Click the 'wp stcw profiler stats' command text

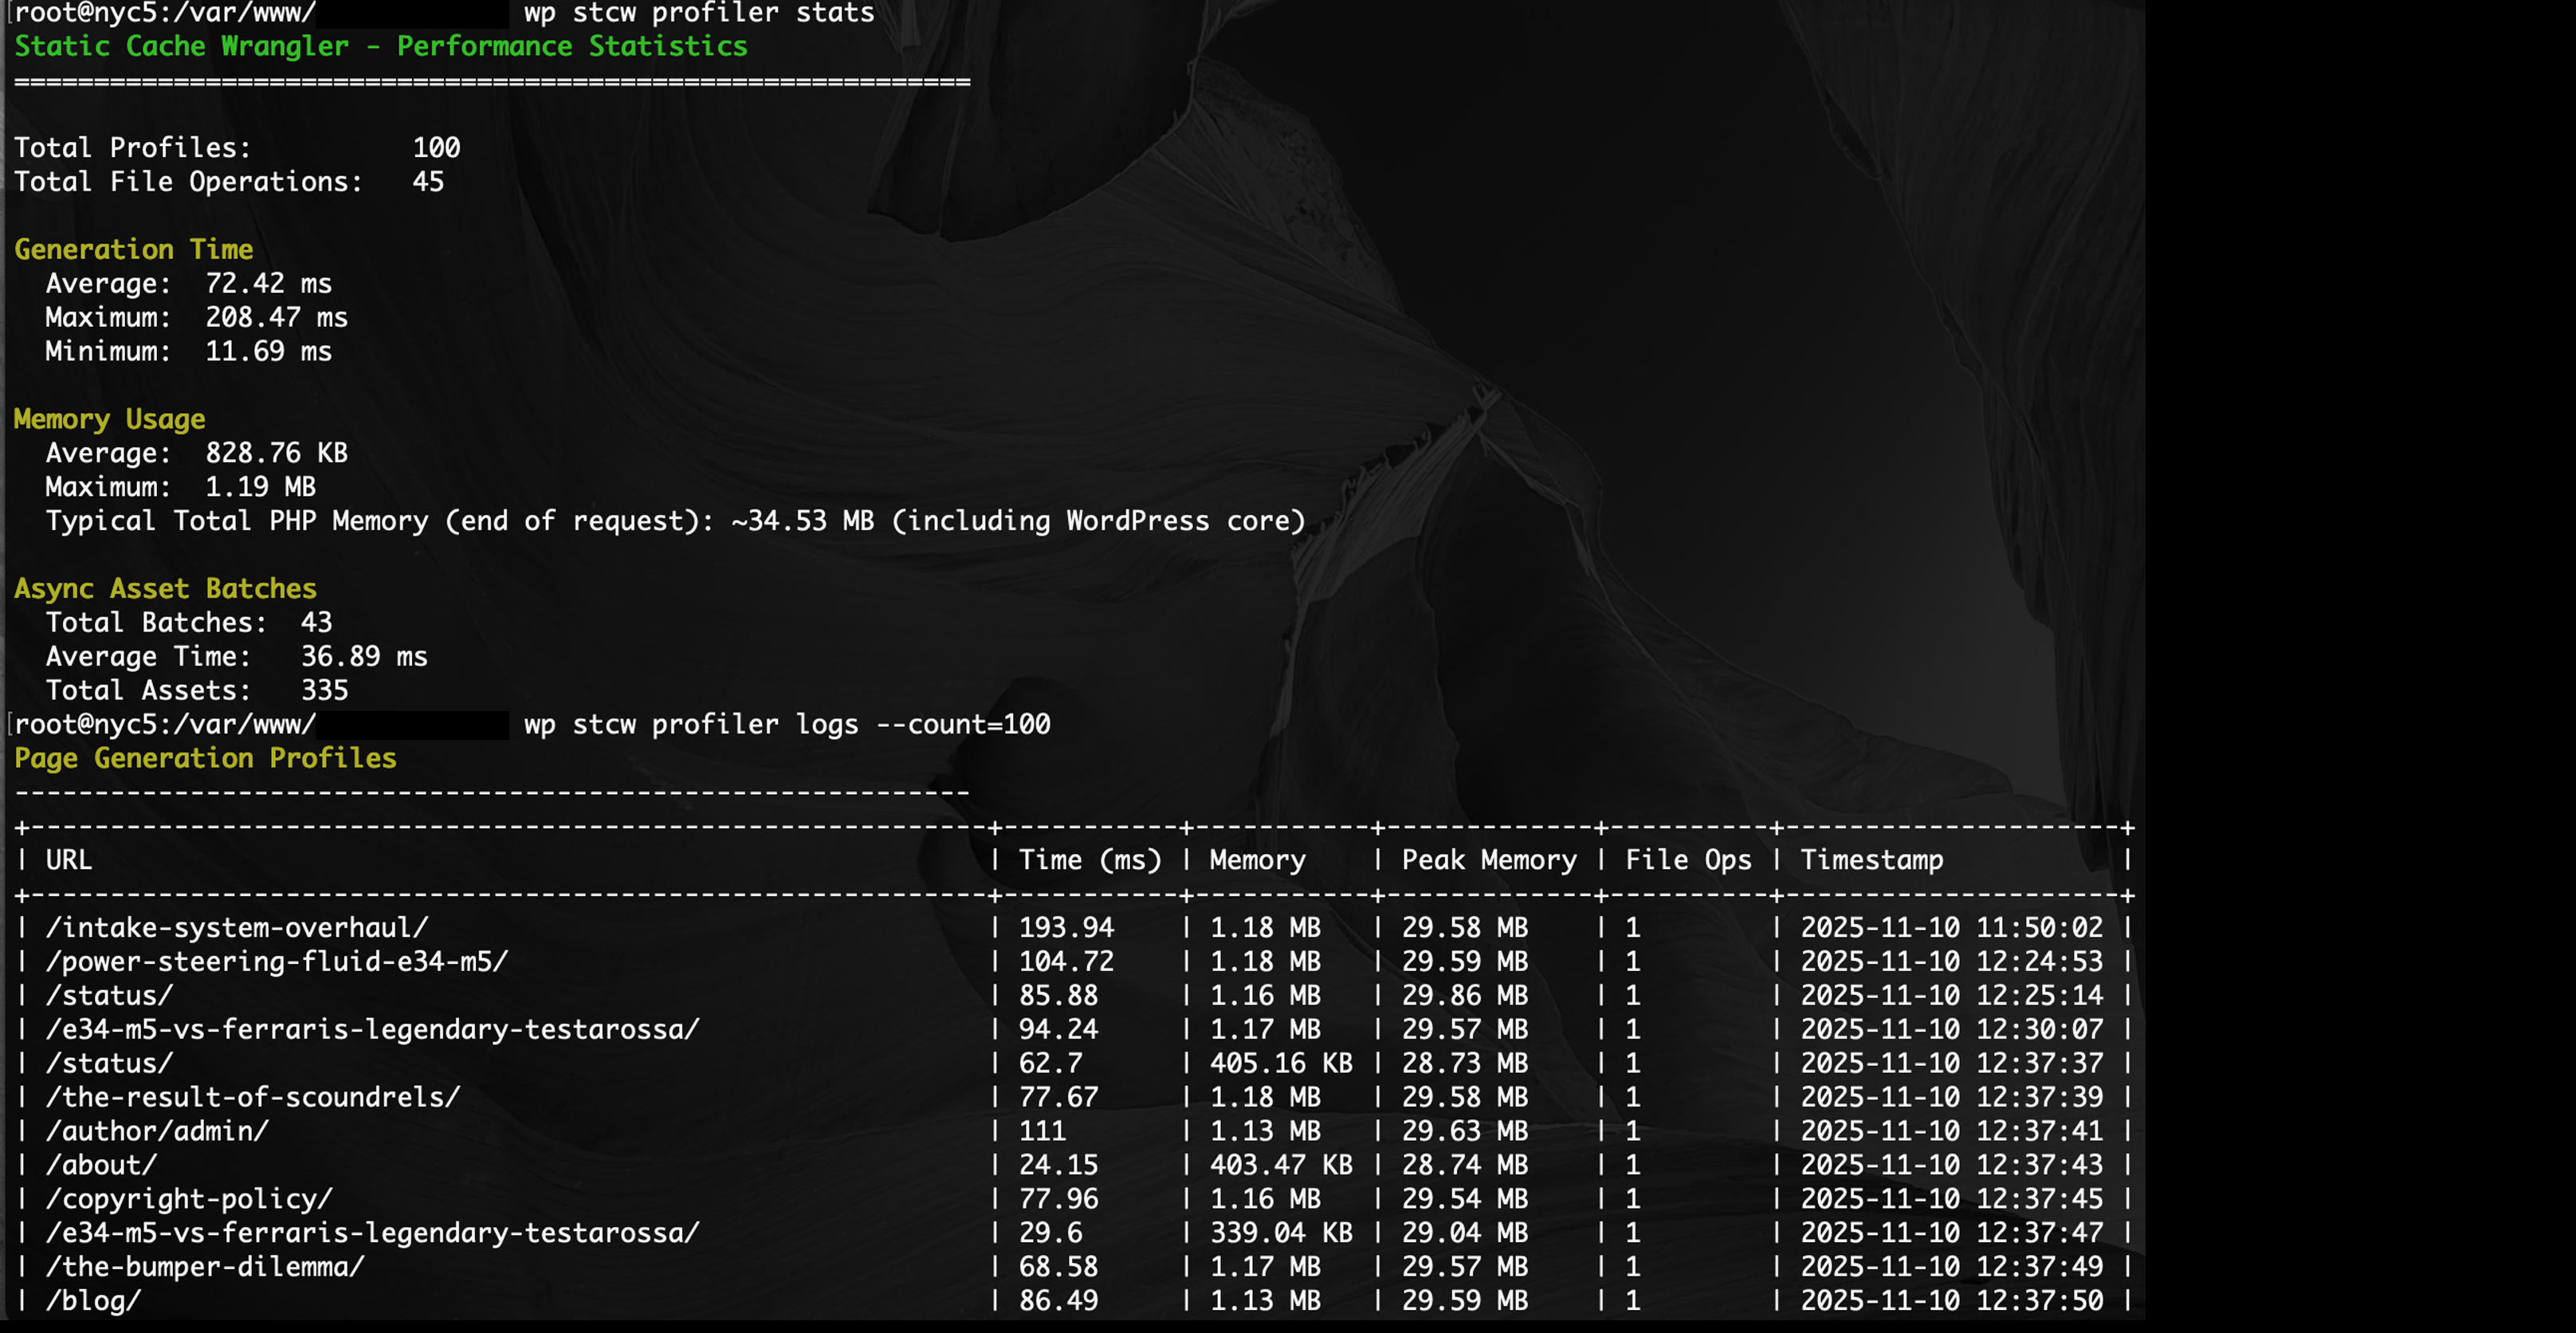pyautogui.click(x=698, y=13)
